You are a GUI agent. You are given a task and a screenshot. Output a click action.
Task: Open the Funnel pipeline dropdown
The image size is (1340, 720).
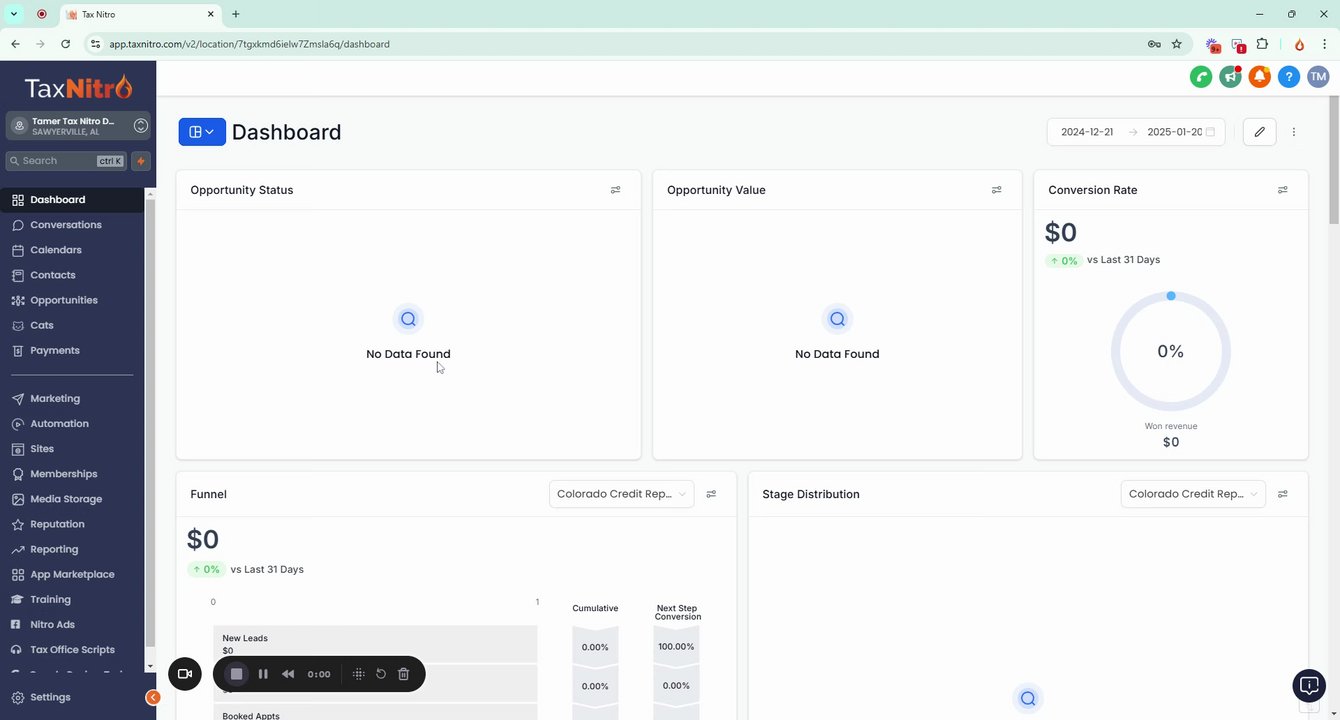[621, 494]
